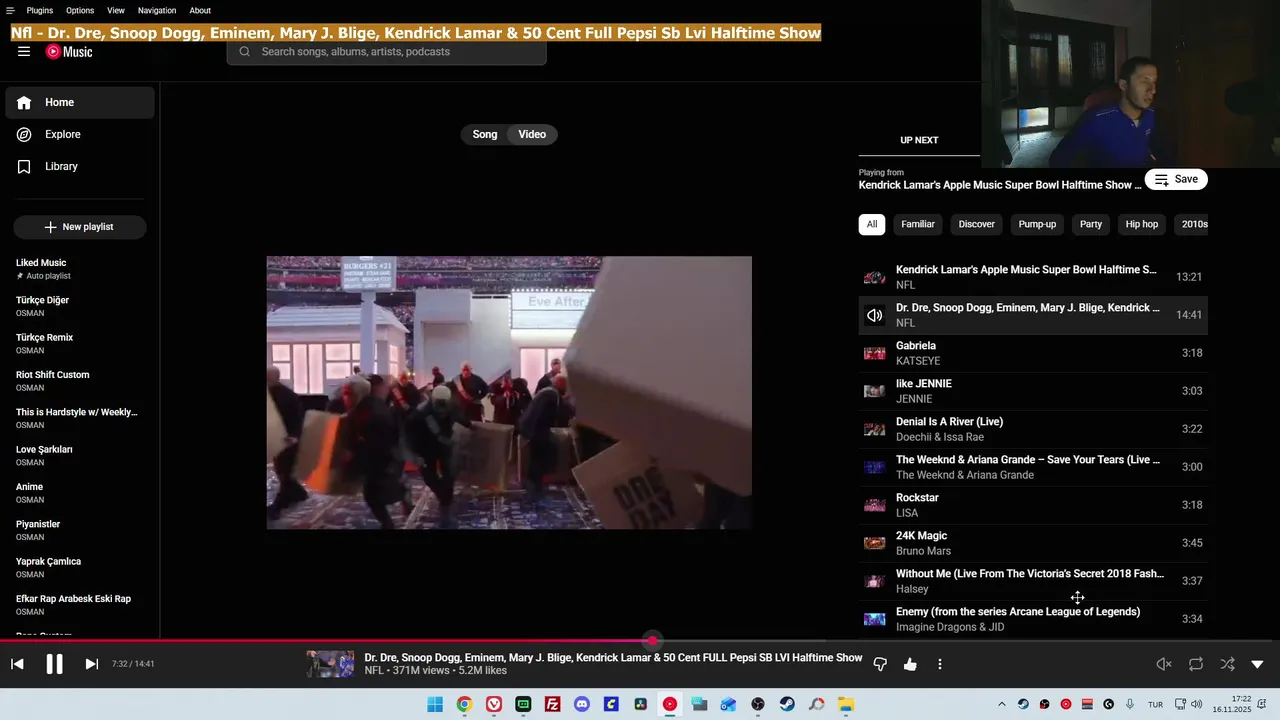This screenshot has height=720, width=1280.
Task: Open the Riot Shift Custom playlist
Action: (x=80, y=381)
